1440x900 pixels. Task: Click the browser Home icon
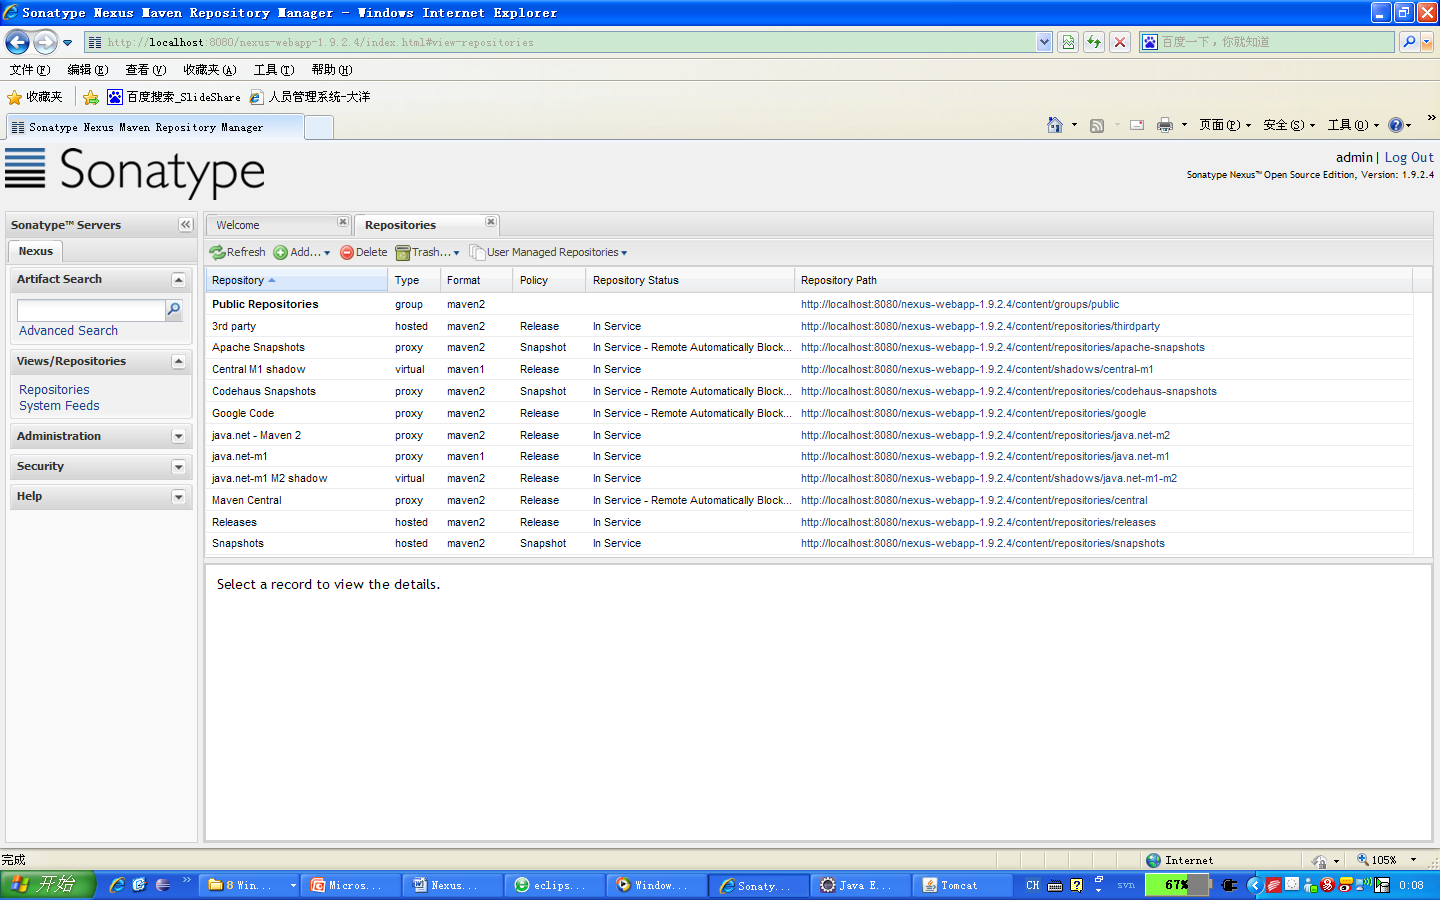[1055, 125]
